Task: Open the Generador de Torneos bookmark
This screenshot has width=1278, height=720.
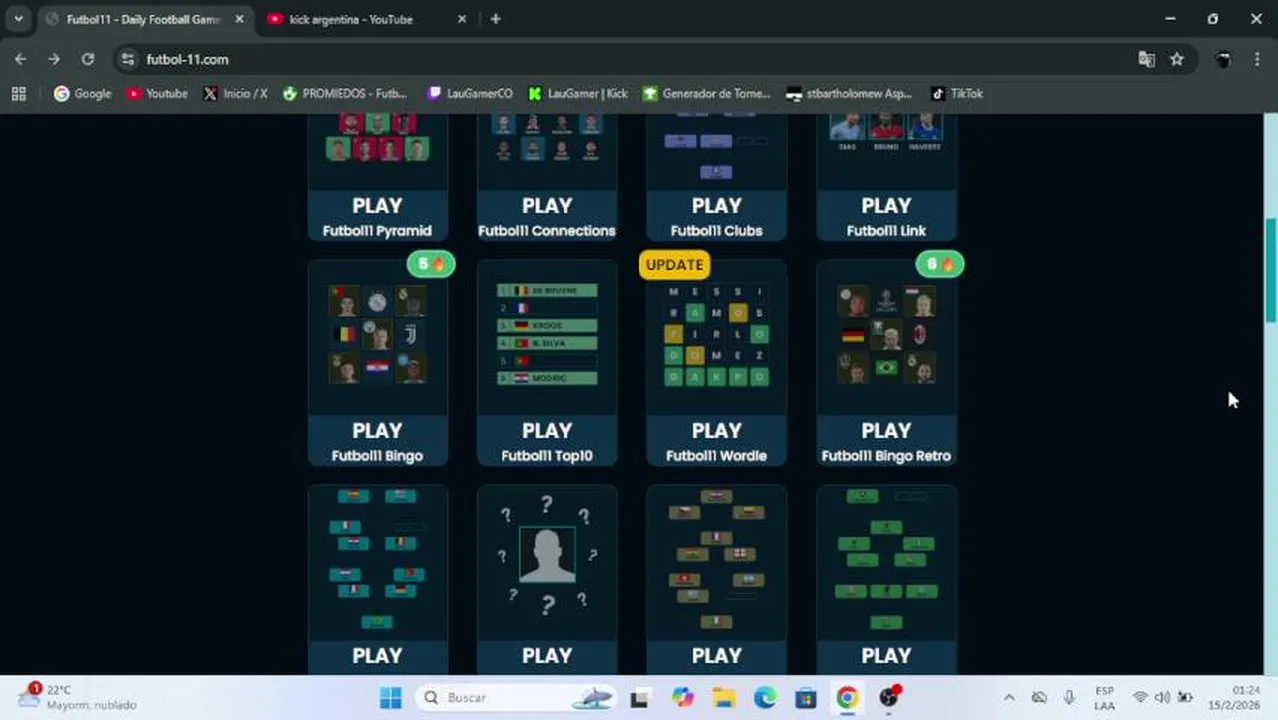Action: coord(707,94)
